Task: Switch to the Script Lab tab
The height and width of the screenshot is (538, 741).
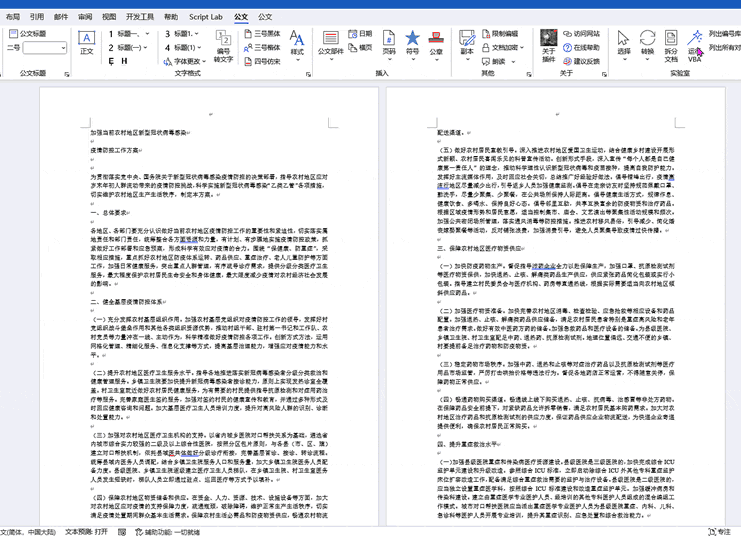Action: point(206,17)
